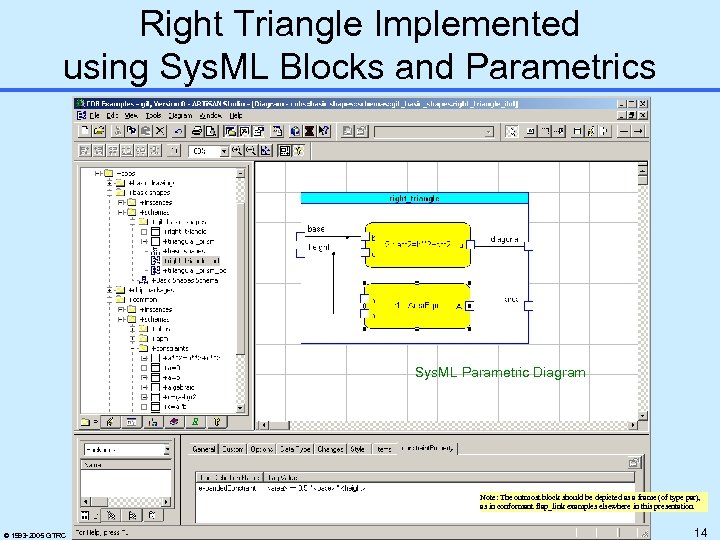The image size is (720, 540).
Task: Switch to the General properties tab
Action: [x=203, y=449]
